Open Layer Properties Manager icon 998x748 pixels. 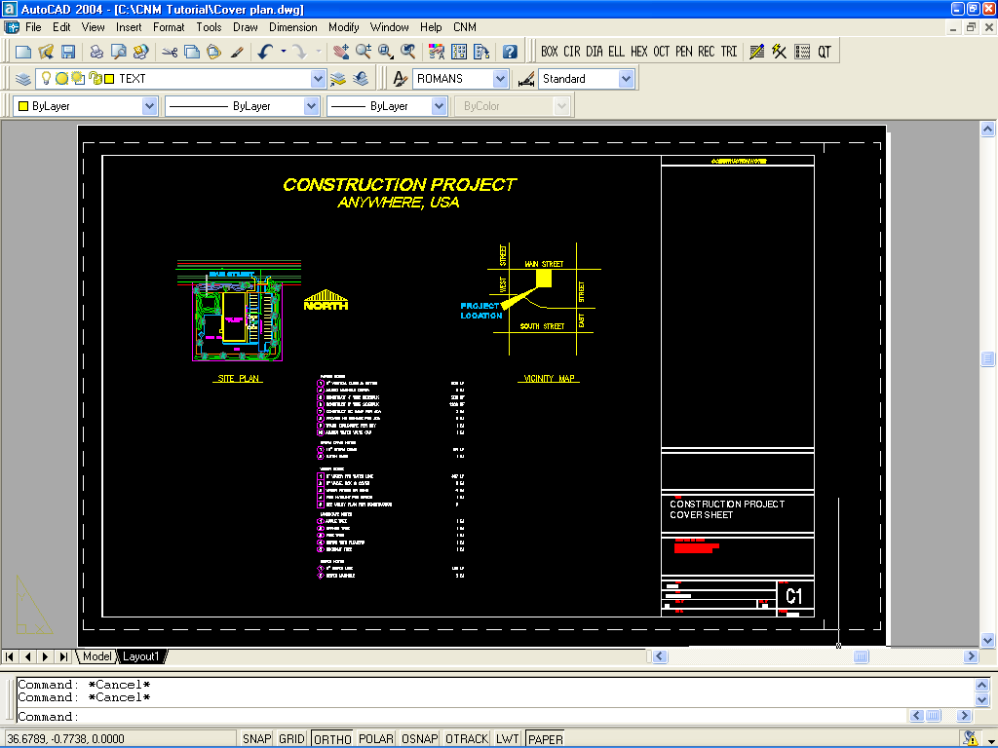(23, 78)
